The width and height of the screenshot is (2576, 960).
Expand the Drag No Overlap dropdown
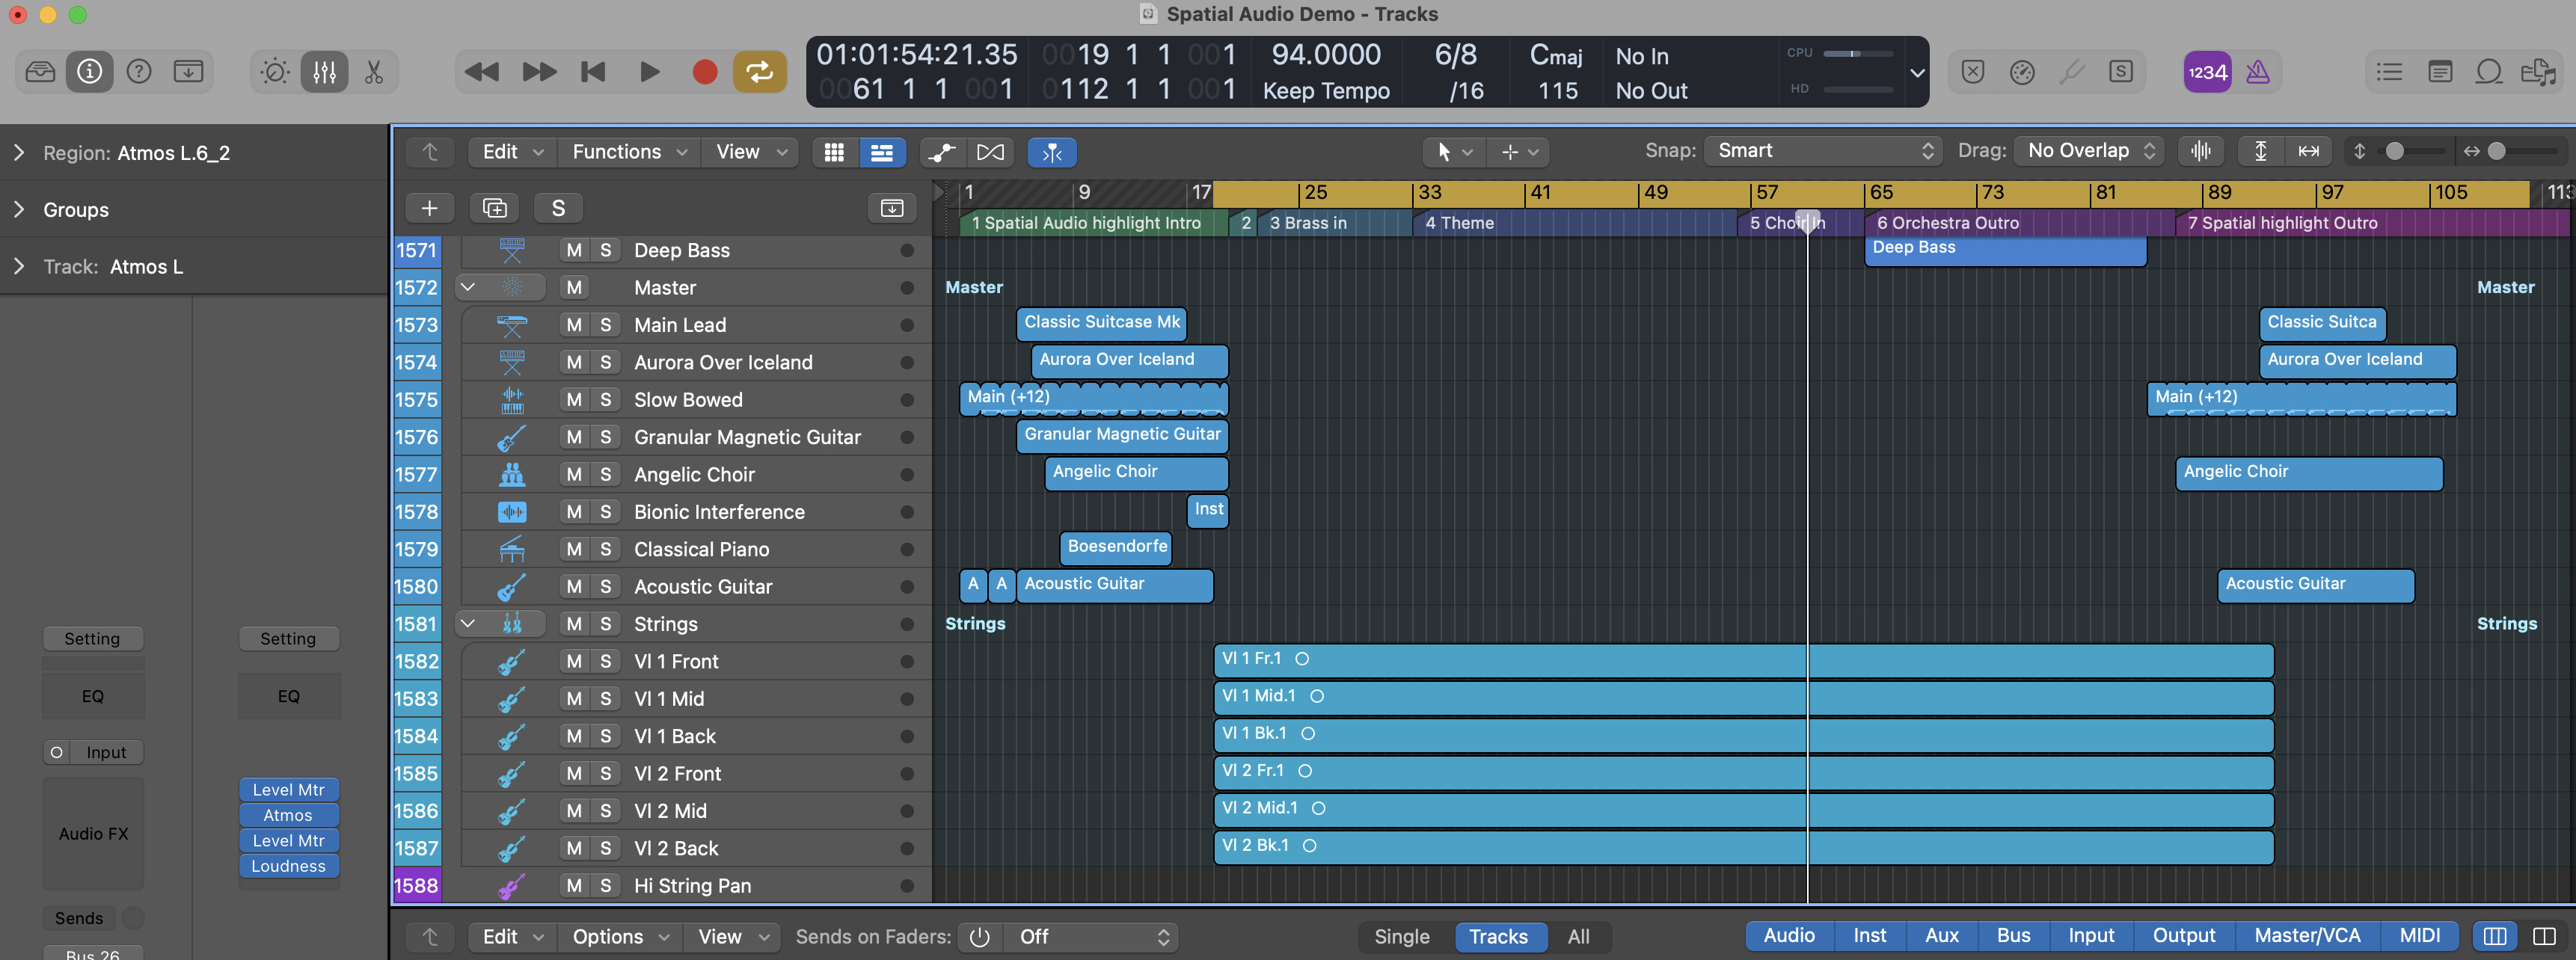coord(2086,151)
